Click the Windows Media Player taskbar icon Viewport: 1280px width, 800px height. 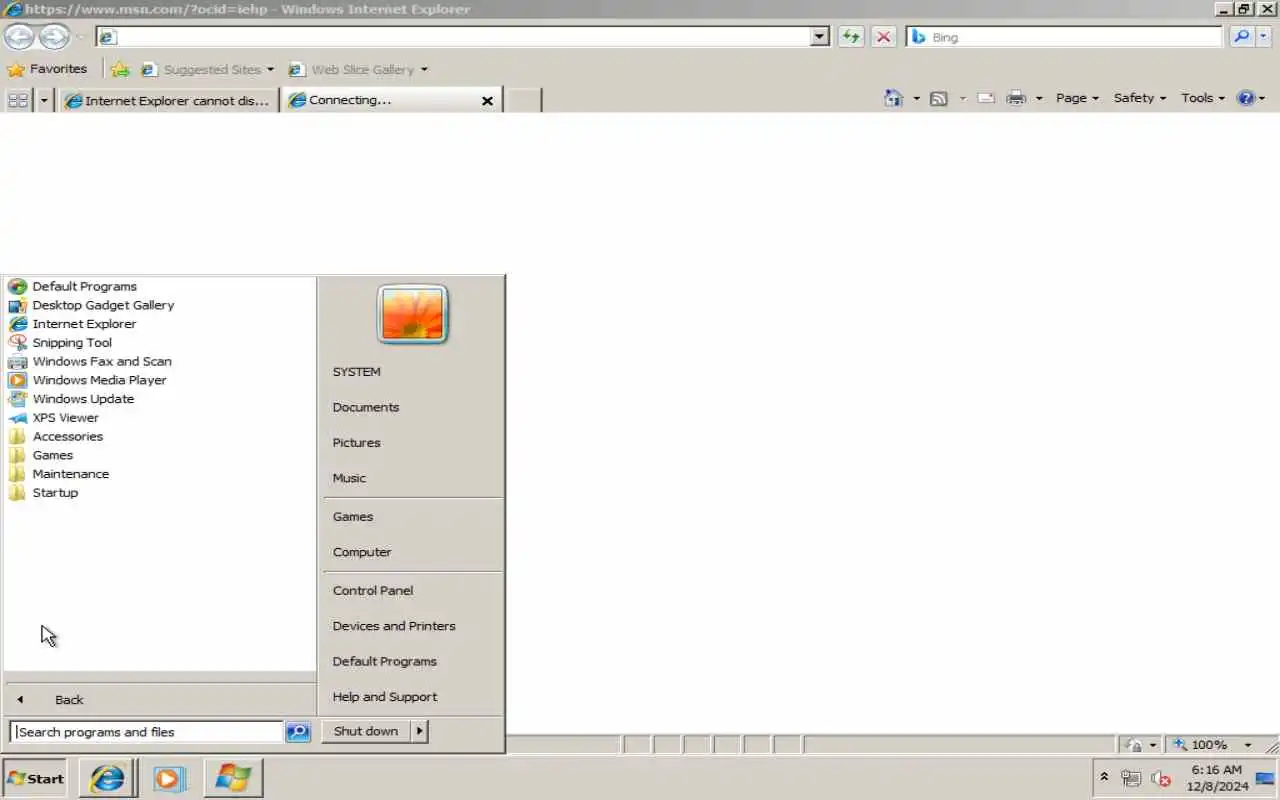[x=169, y=778]
